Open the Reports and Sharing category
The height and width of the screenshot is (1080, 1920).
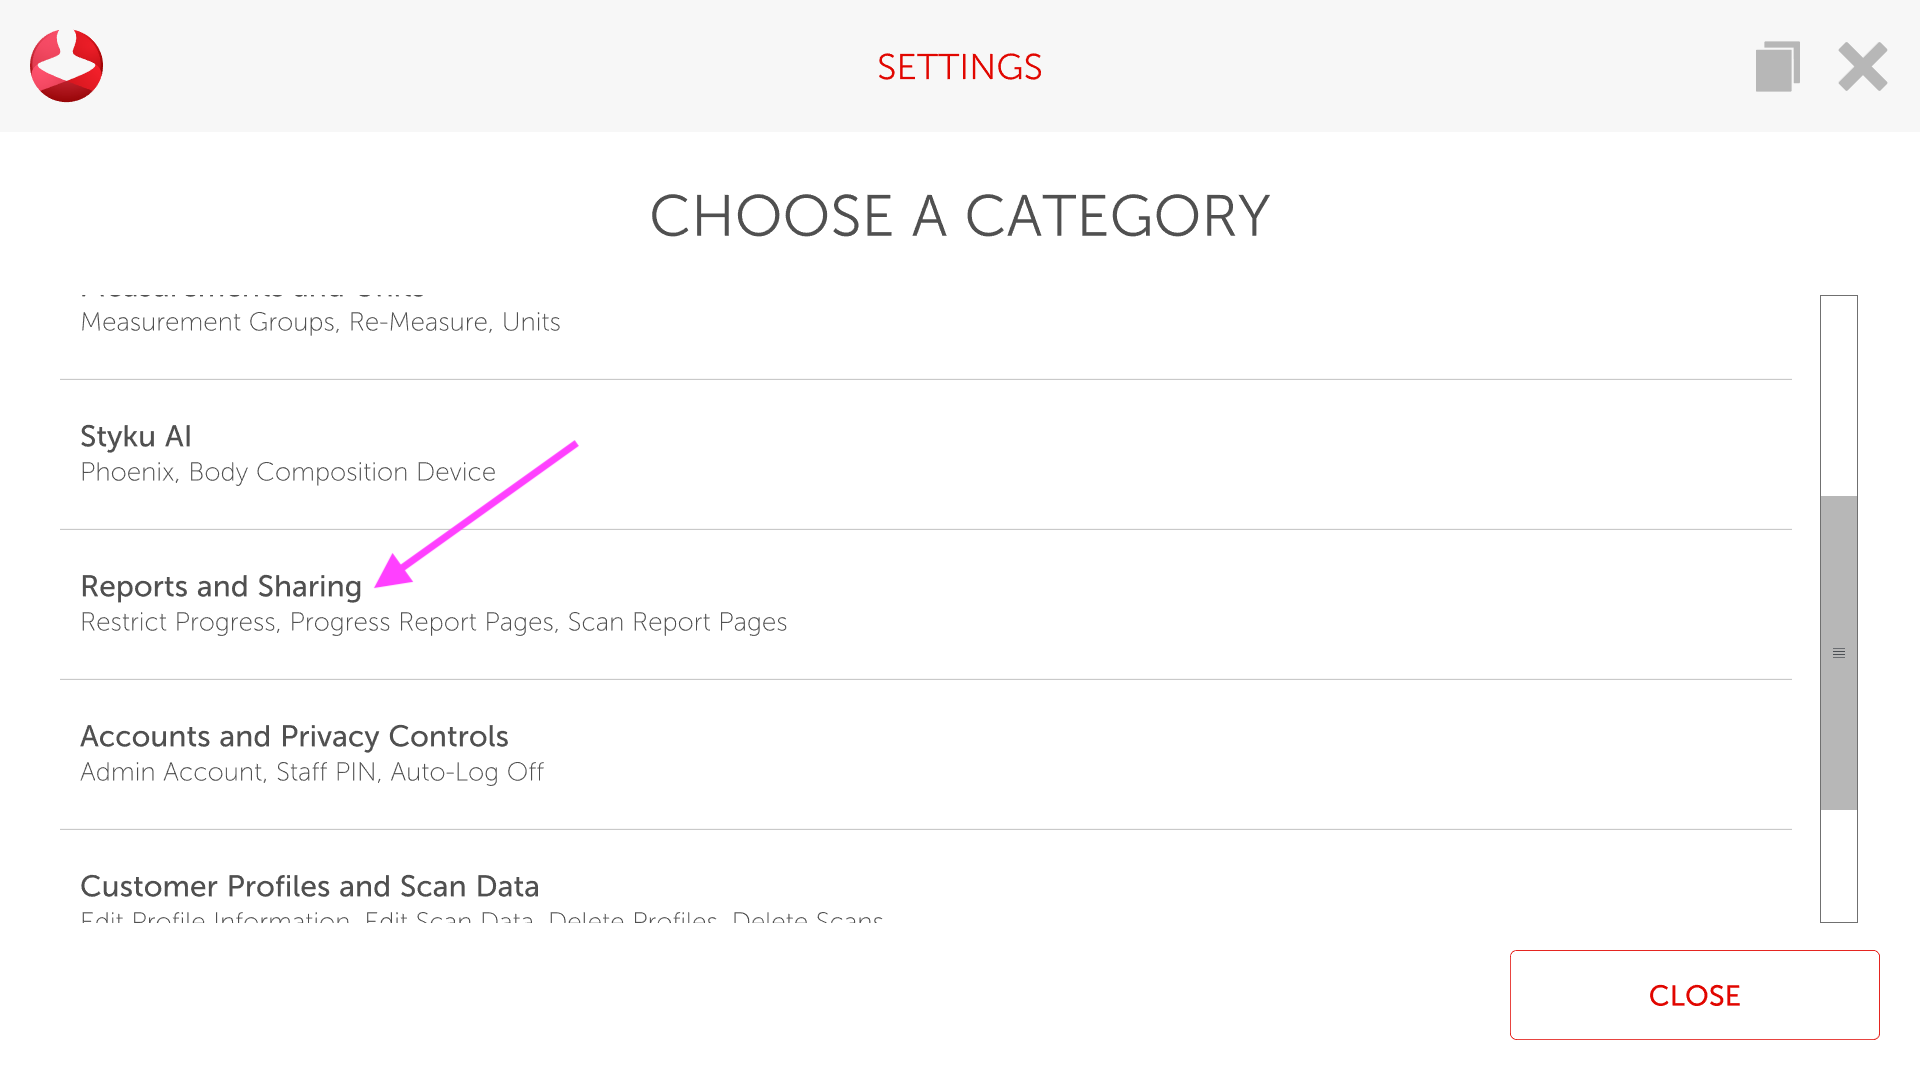221,587
